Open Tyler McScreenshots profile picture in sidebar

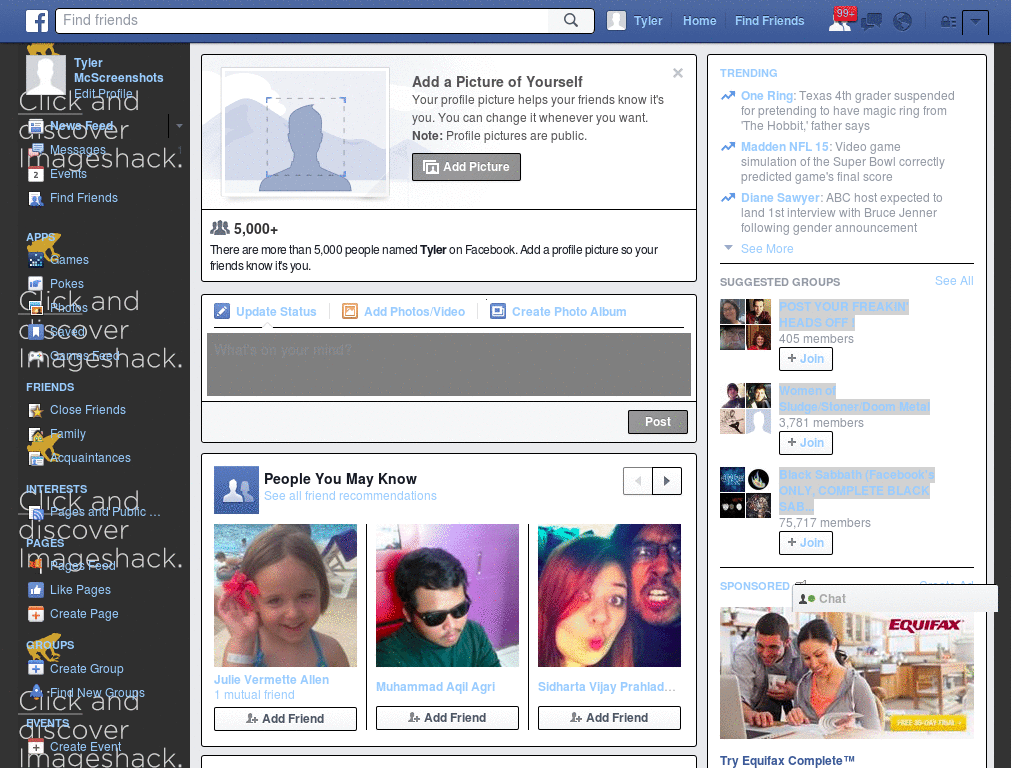tap(46, 75)
